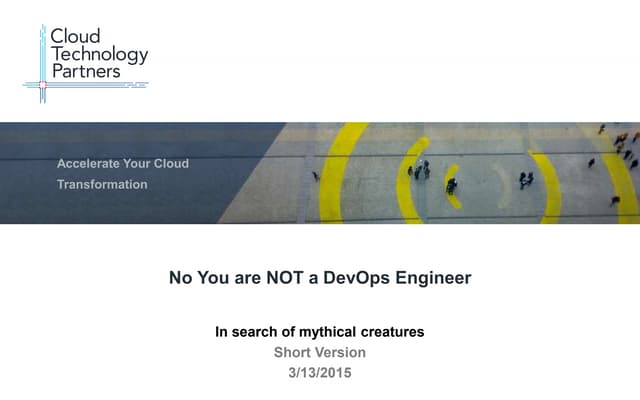The height and width of the screenshot is (400, 640).
Task: Click the word "Technology" in the logo
Action: tap(99, 54)
